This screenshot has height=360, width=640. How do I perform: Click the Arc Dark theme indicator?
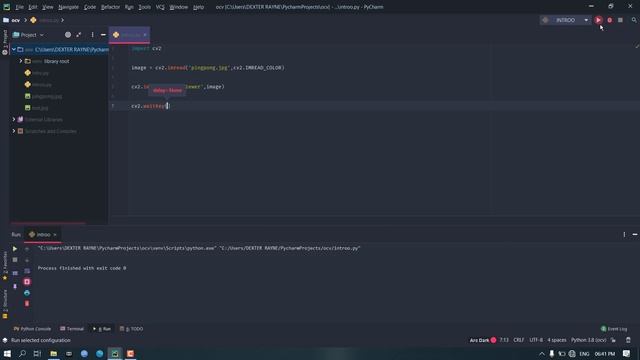click(x=482, y=340)
